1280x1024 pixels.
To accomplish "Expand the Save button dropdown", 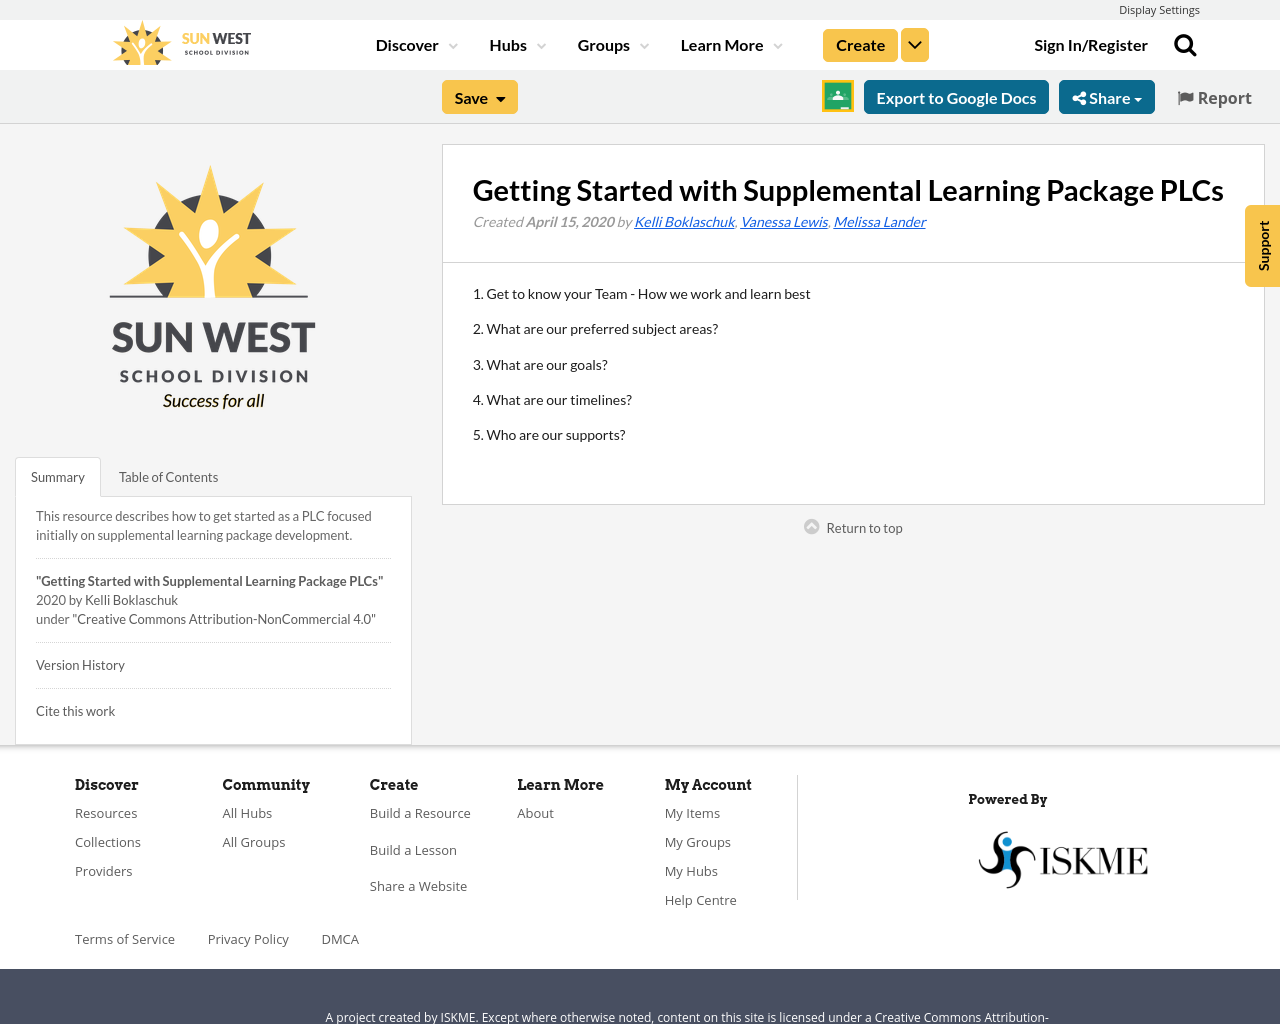I will (x=499, y=96).
